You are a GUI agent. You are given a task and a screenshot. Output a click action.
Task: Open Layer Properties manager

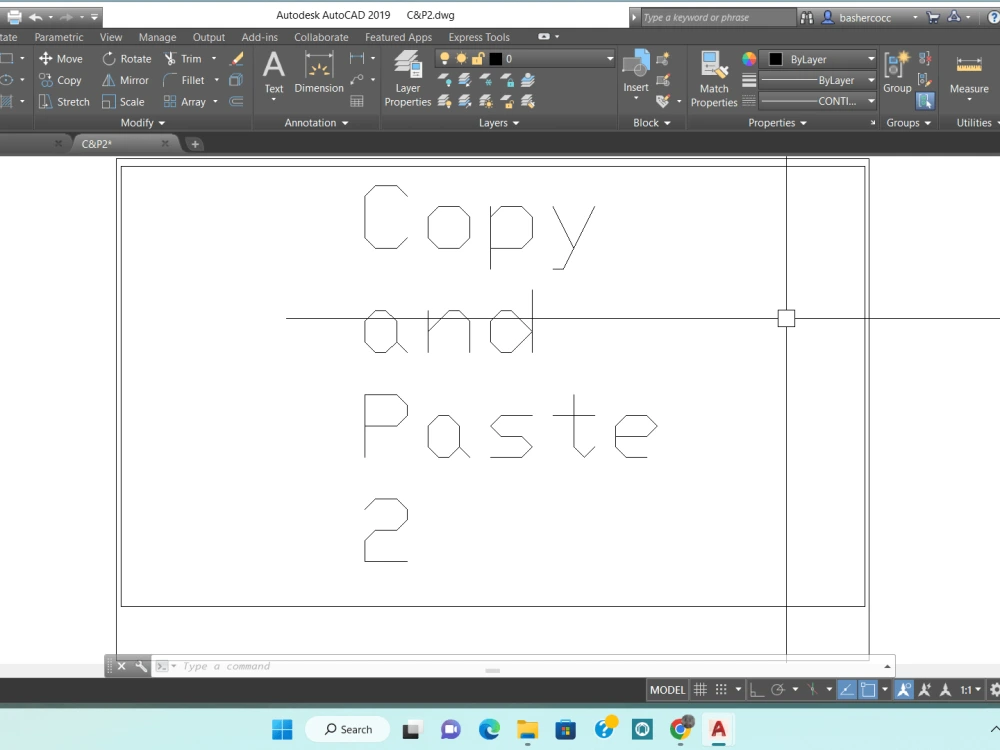point(408,79)
